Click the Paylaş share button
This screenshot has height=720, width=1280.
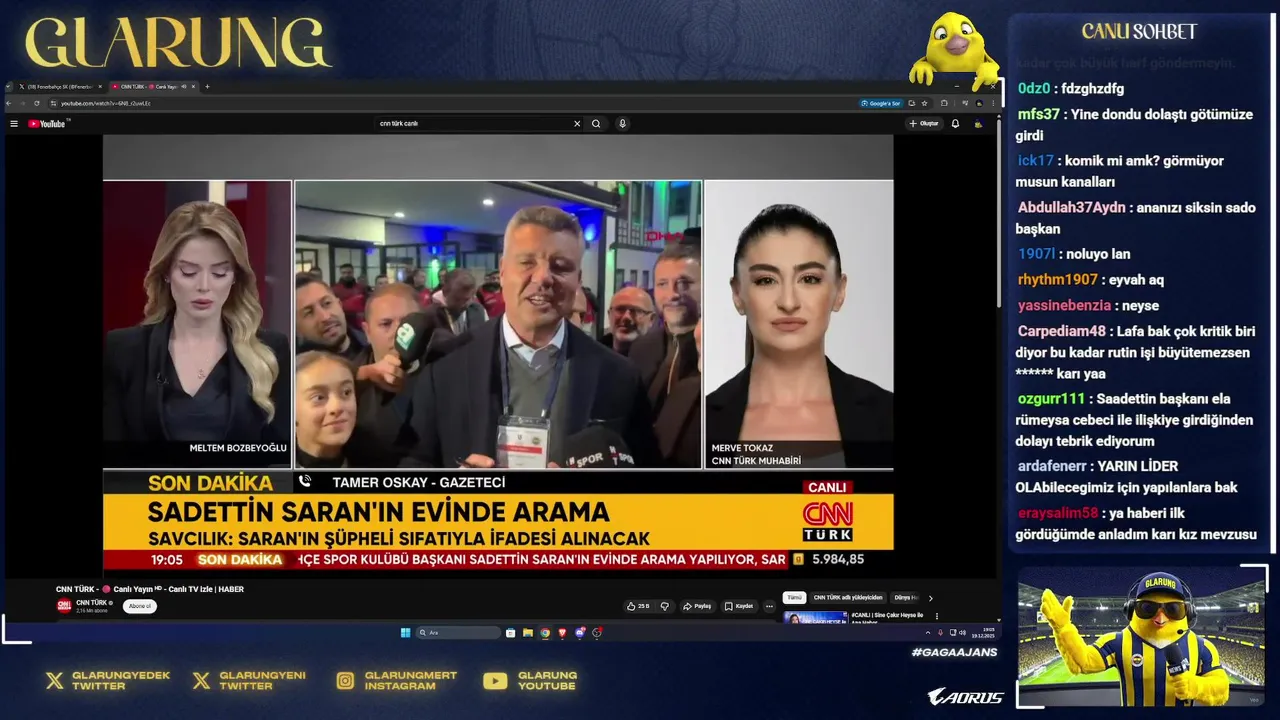coord(697,606)
